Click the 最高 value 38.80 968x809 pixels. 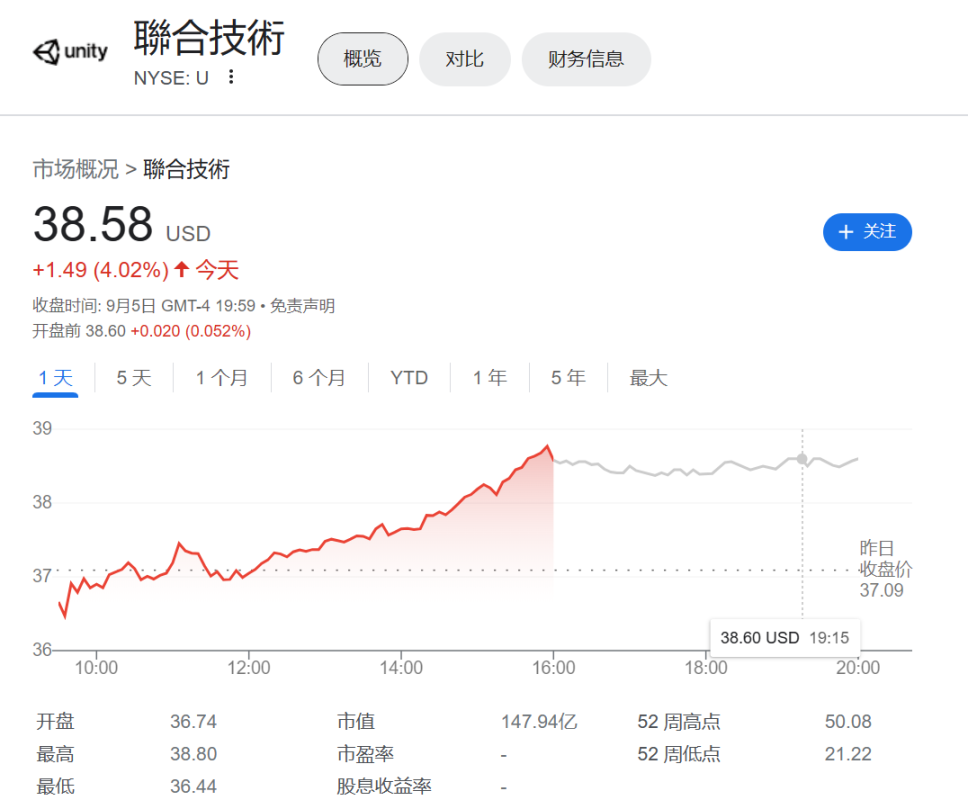[193, 754]
